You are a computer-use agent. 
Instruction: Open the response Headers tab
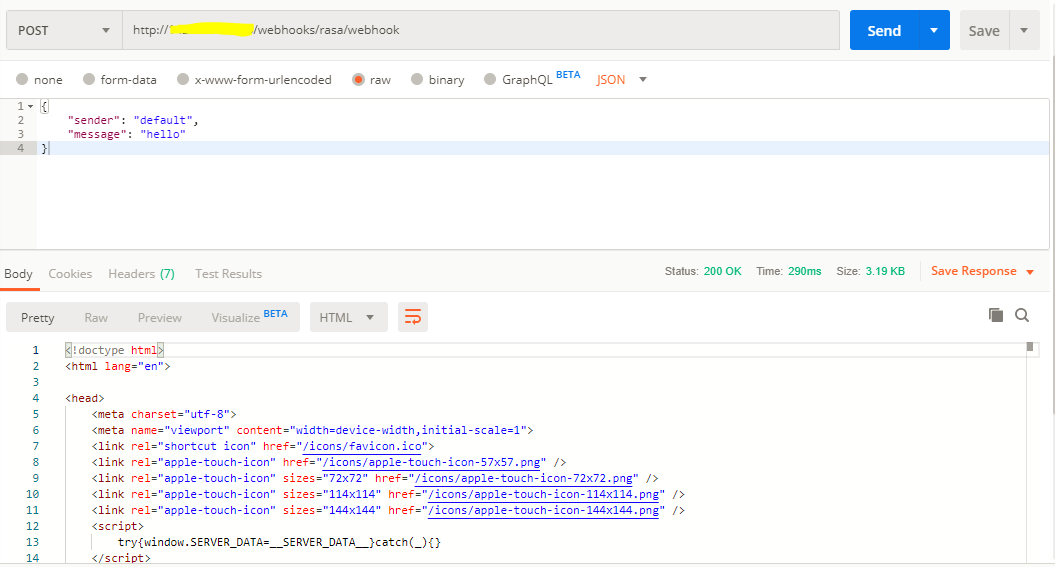(x=141, y=273)
